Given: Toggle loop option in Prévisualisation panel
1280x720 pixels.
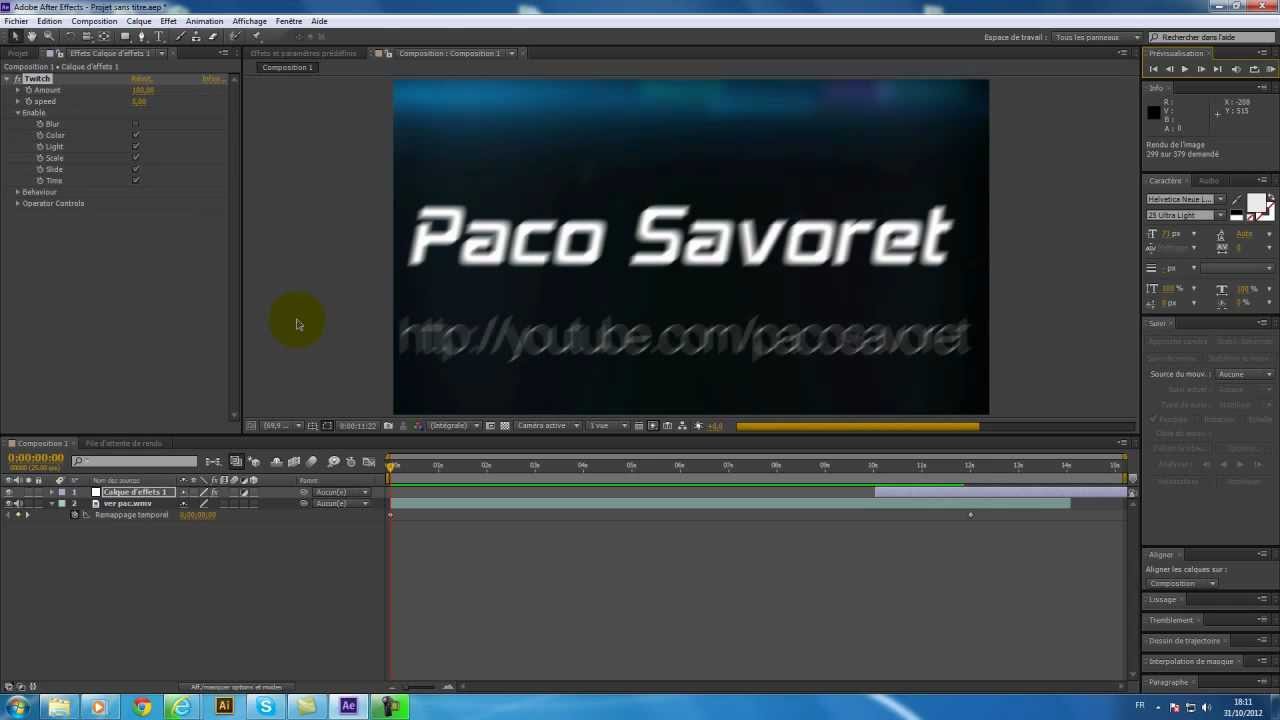Looking at the screenshot, I should click(x=1253, y=69).
